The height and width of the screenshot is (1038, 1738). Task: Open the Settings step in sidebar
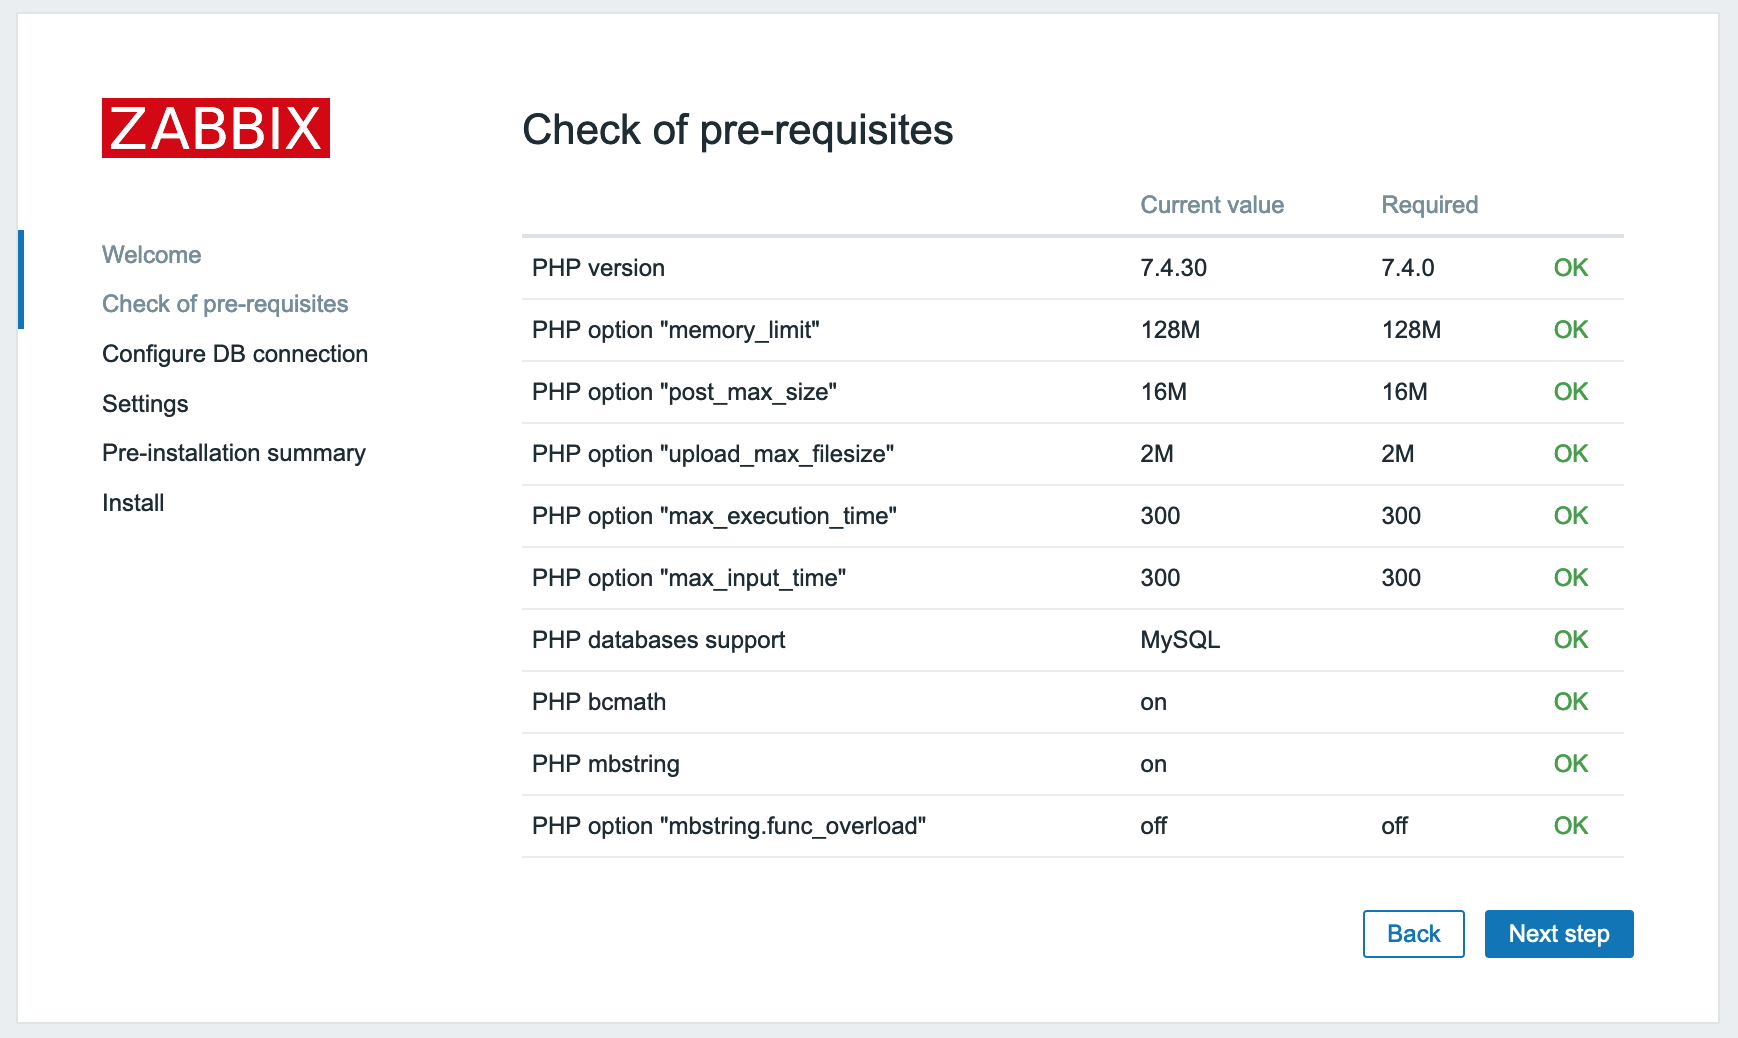[x=145, y=404]
